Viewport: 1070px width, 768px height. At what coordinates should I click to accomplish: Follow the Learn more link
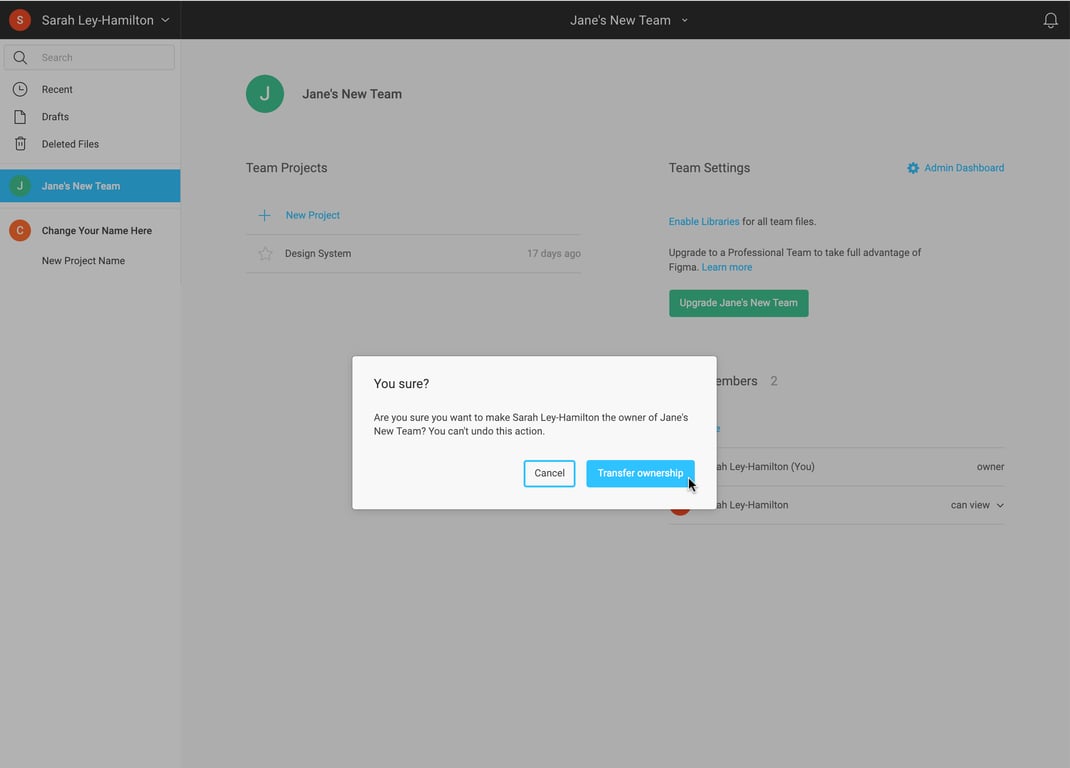coord(727,267)
